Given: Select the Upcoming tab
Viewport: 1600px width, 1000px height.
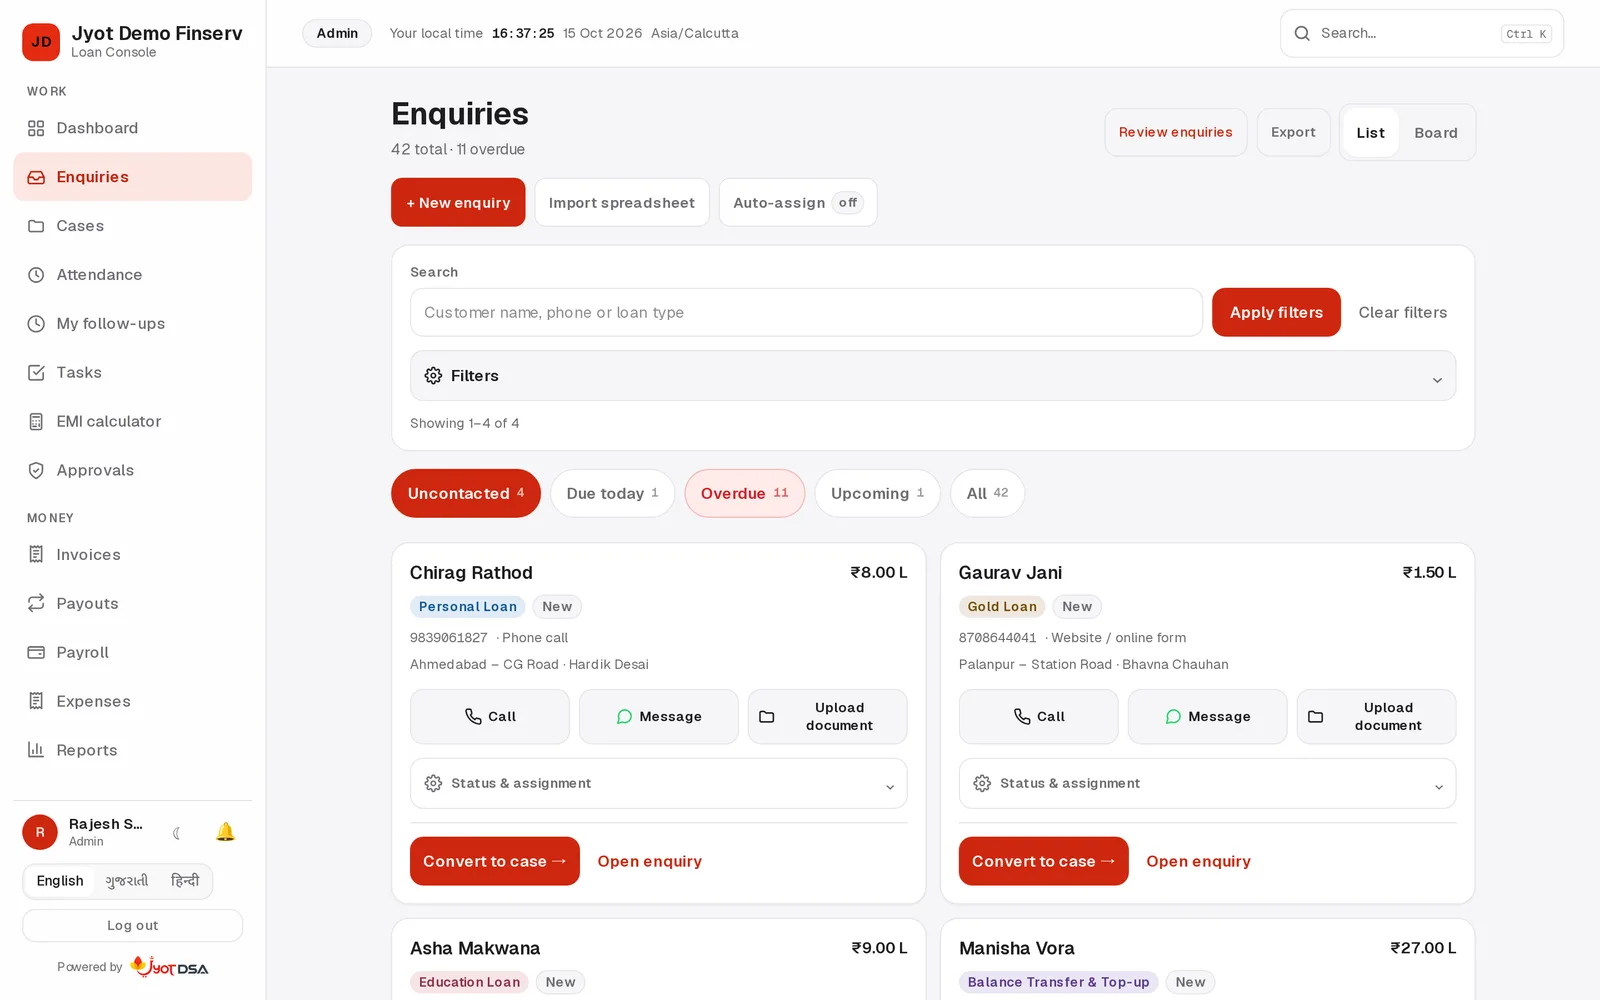Looking at the screenshot, I should 878,494.
